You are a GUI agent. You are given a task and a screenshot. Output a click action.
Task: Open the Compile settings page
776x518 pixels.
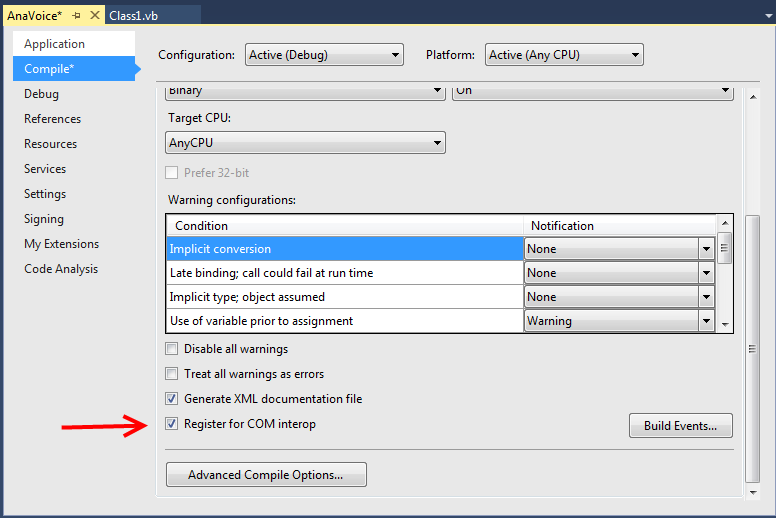[x=74, y=69]
